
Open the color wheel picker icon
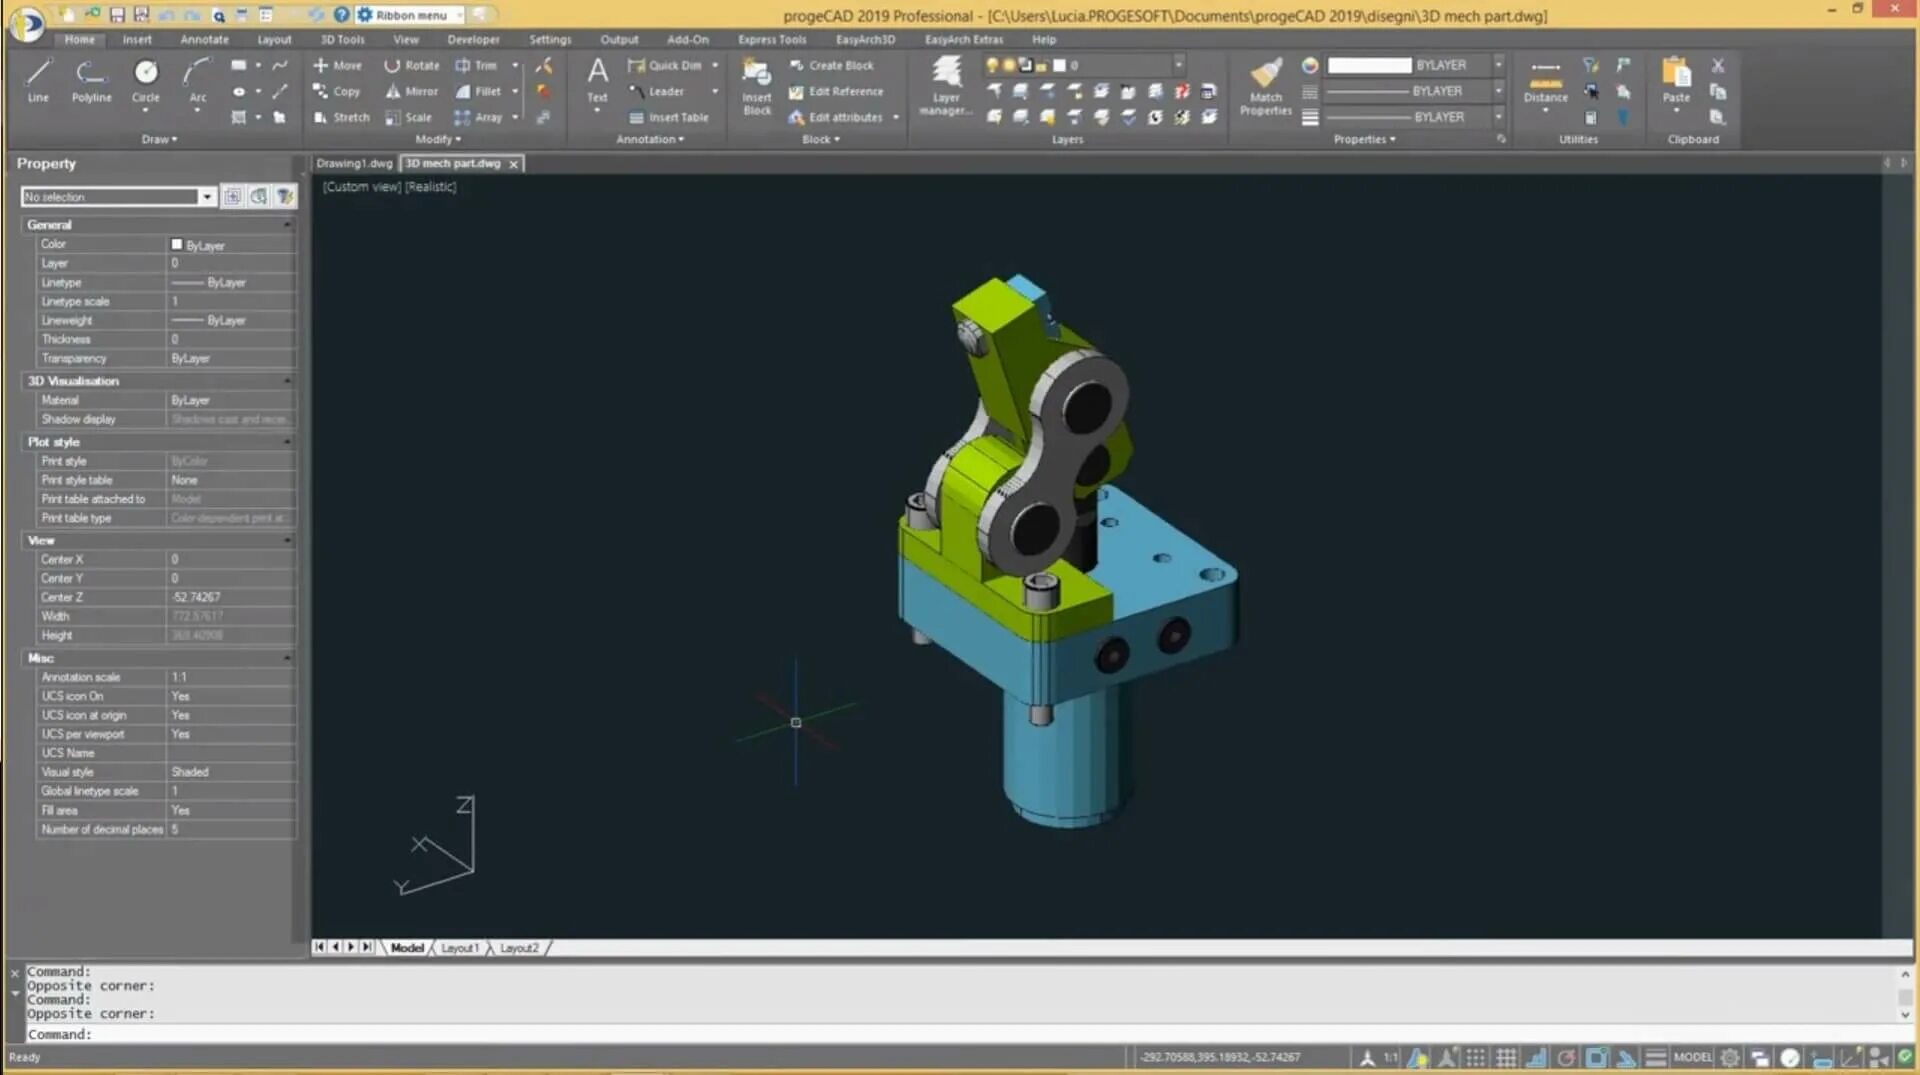tap(1310, 65)
